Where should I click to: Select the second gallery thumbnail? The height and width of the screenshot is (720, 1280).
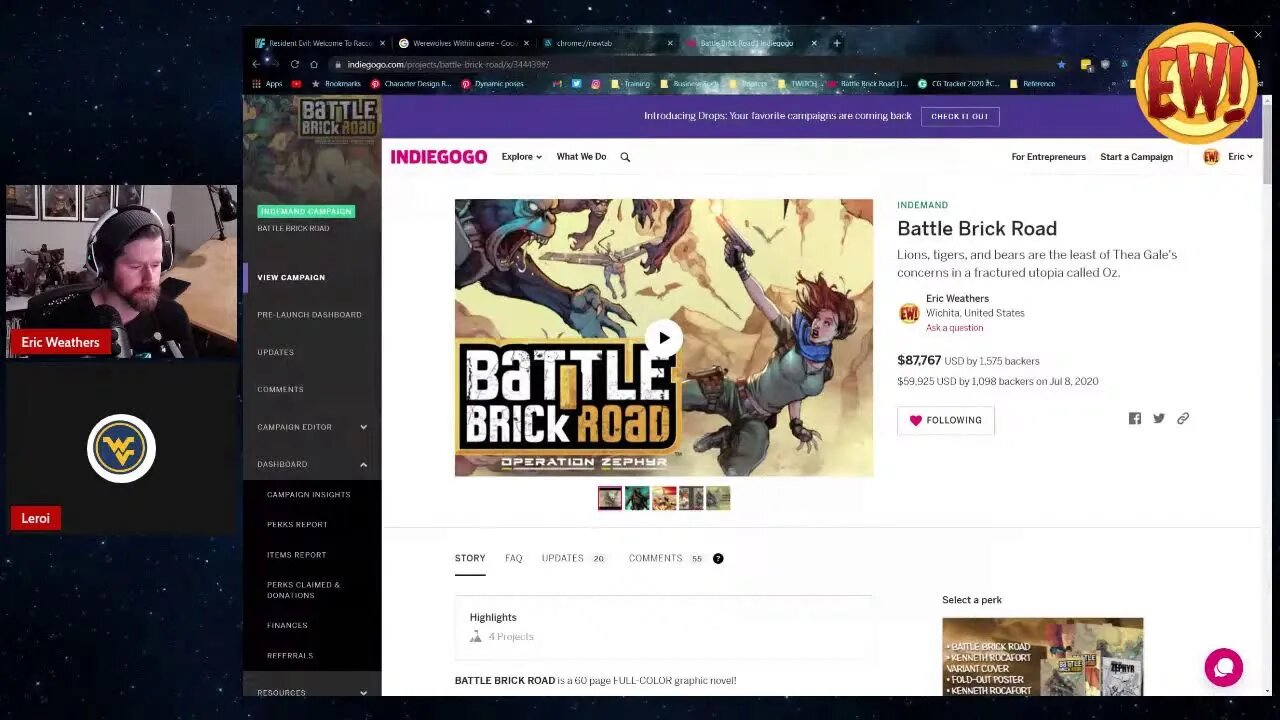[637, 498]
